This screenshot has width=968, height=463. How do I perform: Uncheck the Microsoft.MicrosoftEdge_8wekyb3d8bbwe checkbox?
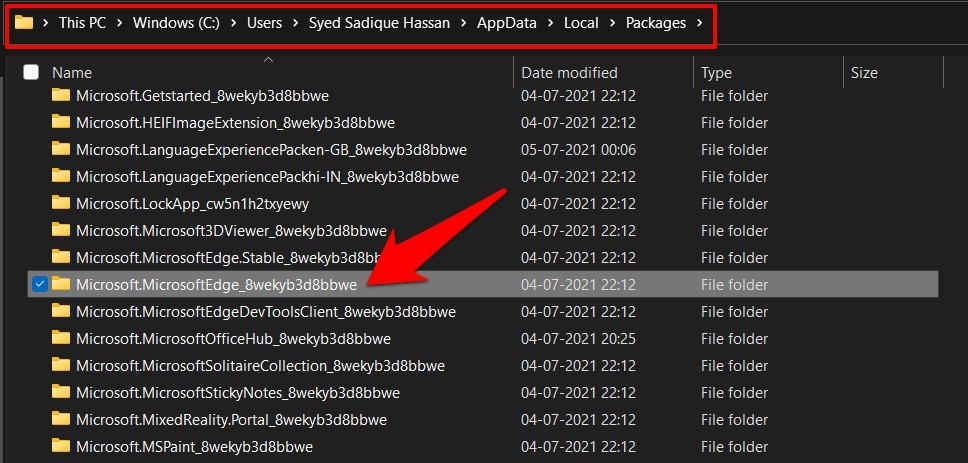pyautogui.click(x=38, y=284)
